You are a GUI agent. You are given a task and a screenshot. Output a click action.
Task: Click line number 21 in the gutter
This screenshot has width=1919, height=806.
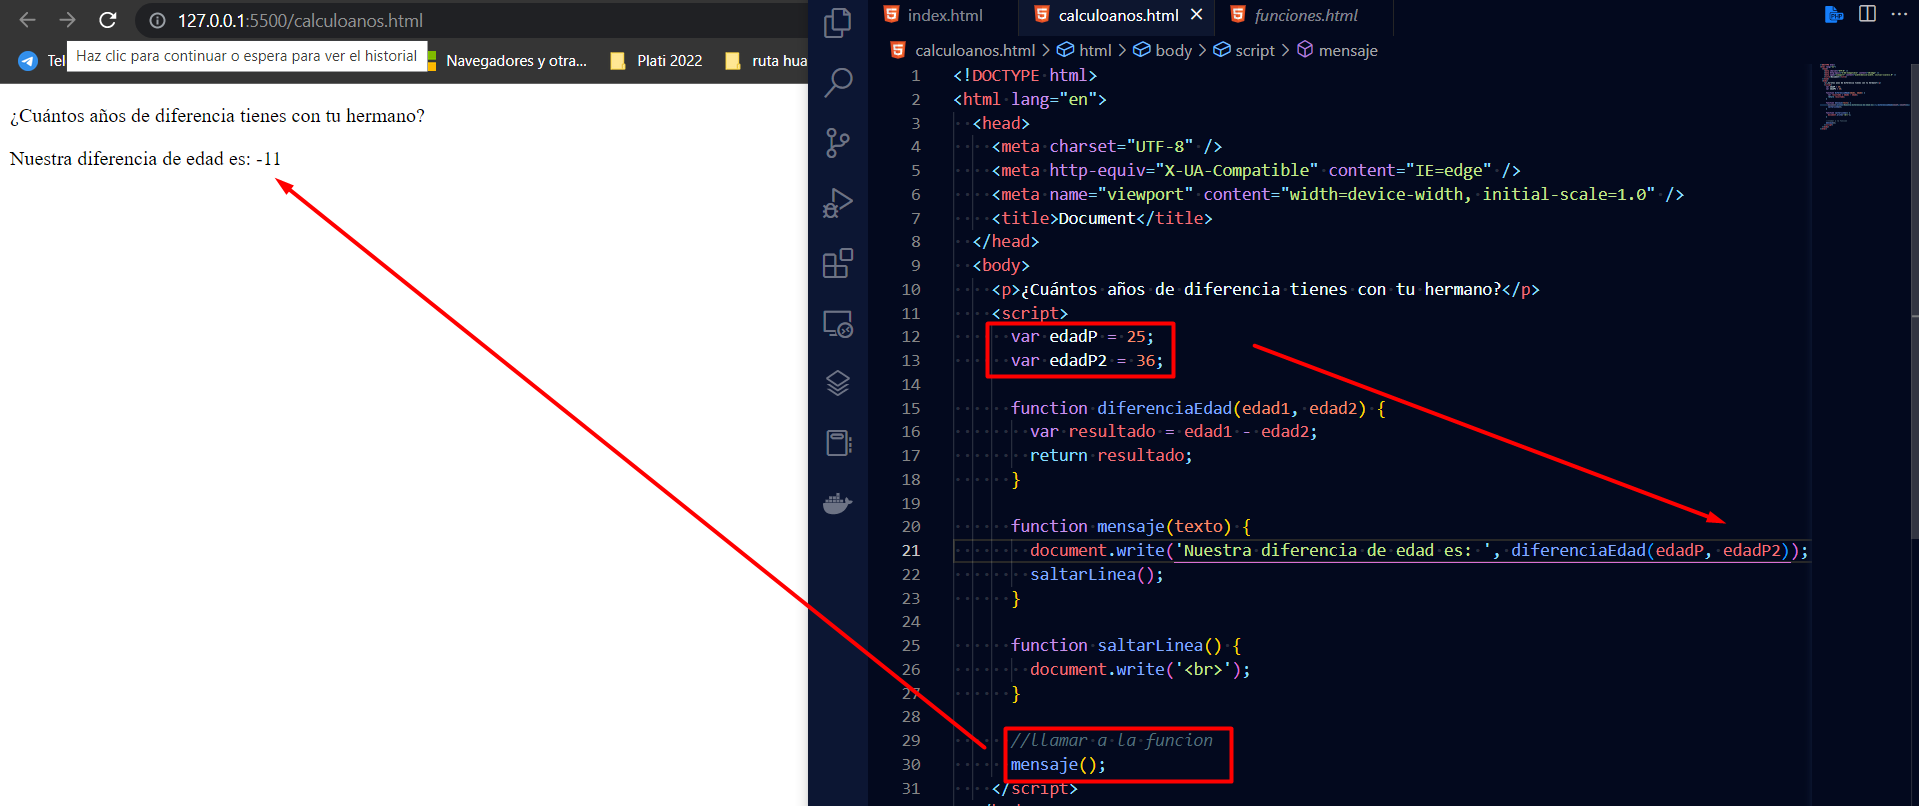(x=910, y=550)
